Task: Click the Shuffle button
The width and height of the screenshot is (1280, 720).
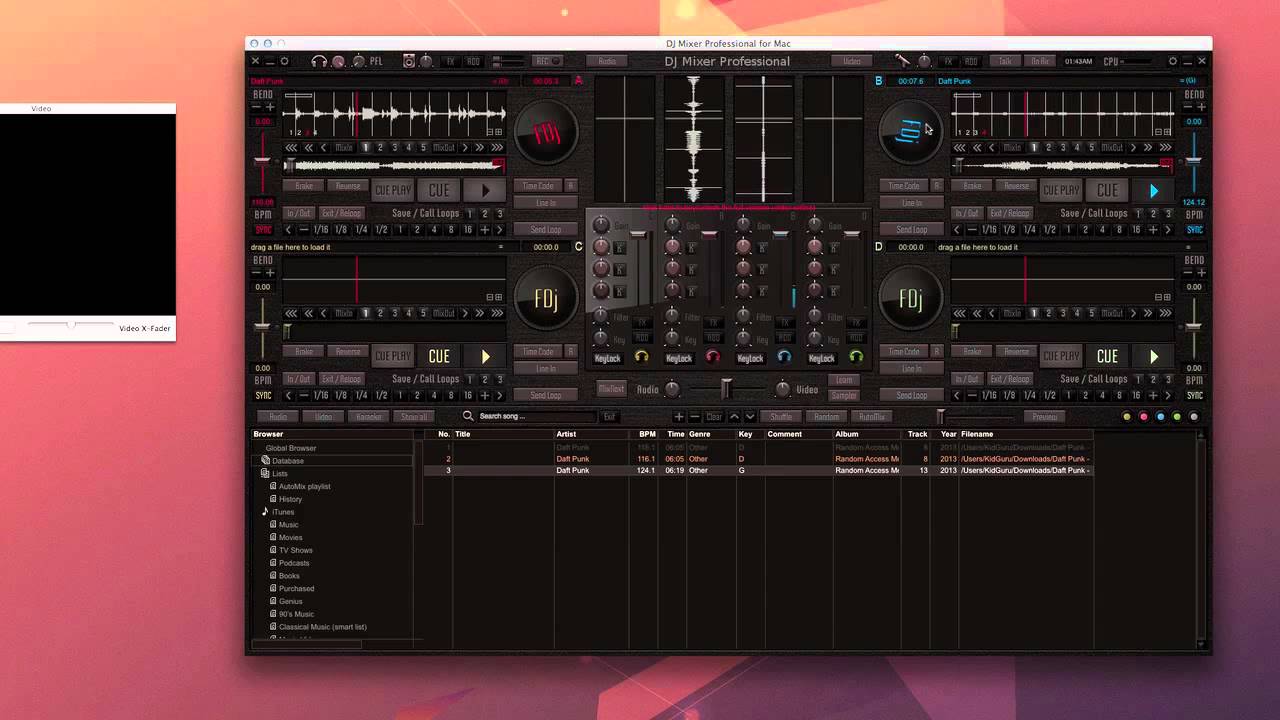Action: [781, 417]
